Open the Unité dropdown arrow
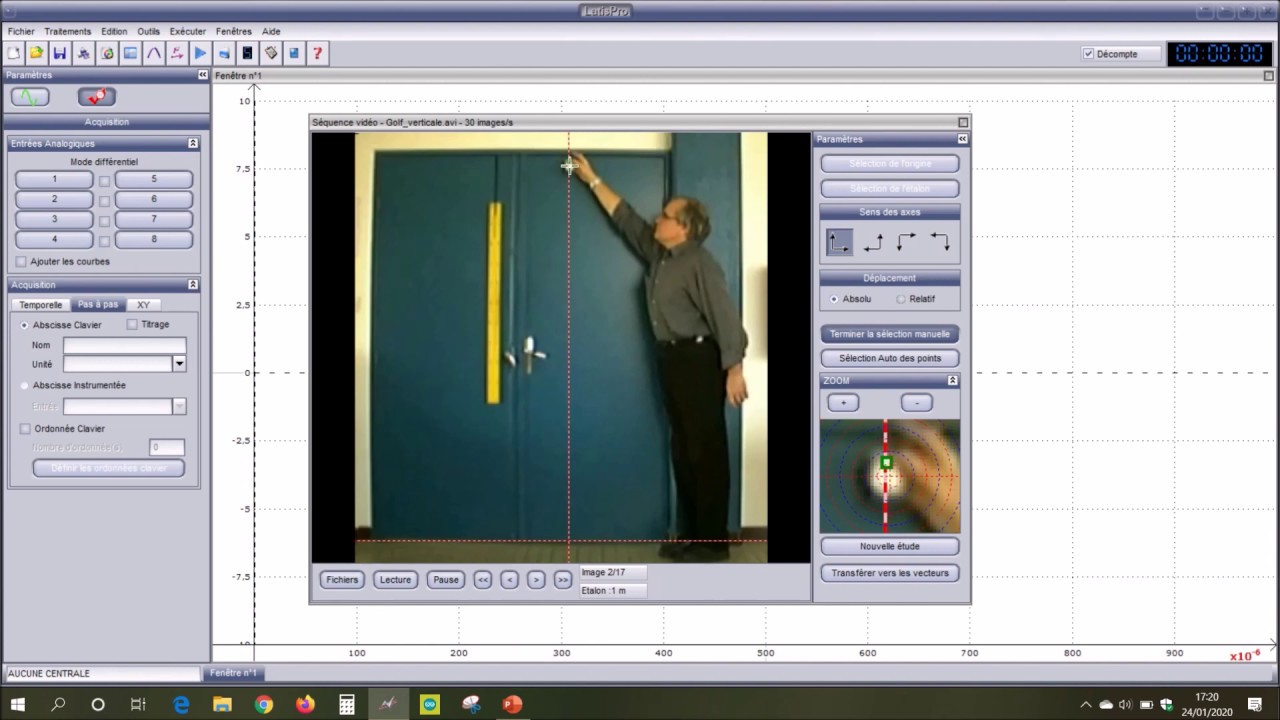 180,364
